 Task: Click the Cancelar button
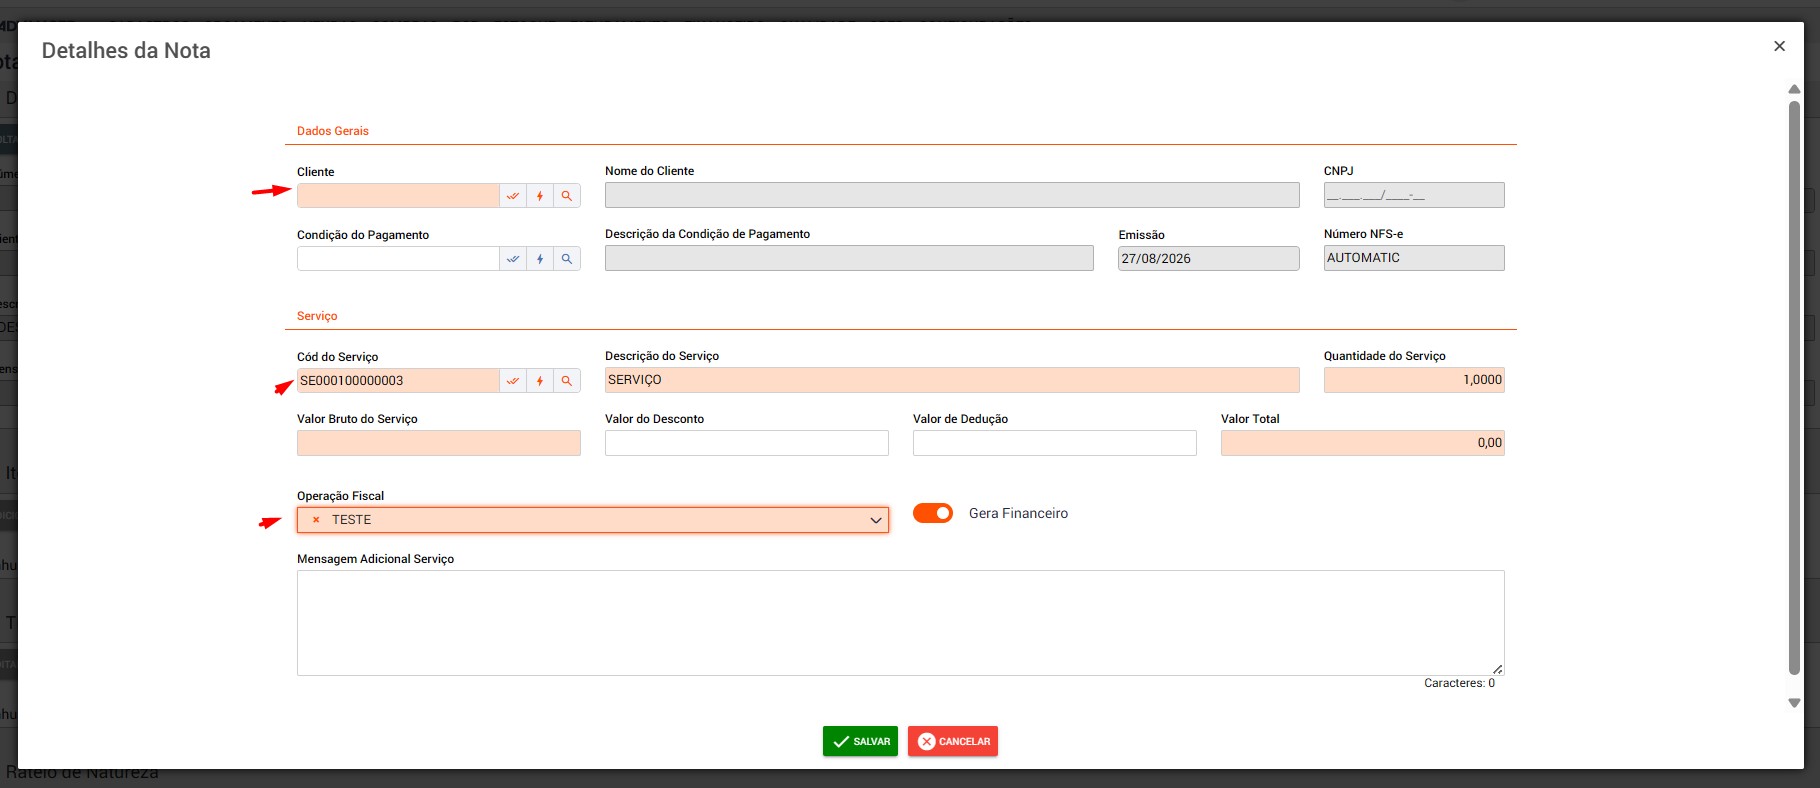point(953,741)
